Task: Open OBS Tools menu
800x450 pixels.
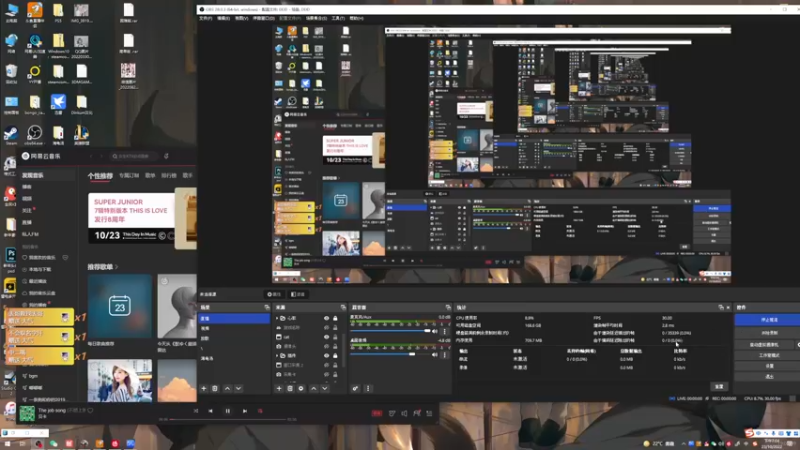Action: pyautogui.click(x=338, y=18)
